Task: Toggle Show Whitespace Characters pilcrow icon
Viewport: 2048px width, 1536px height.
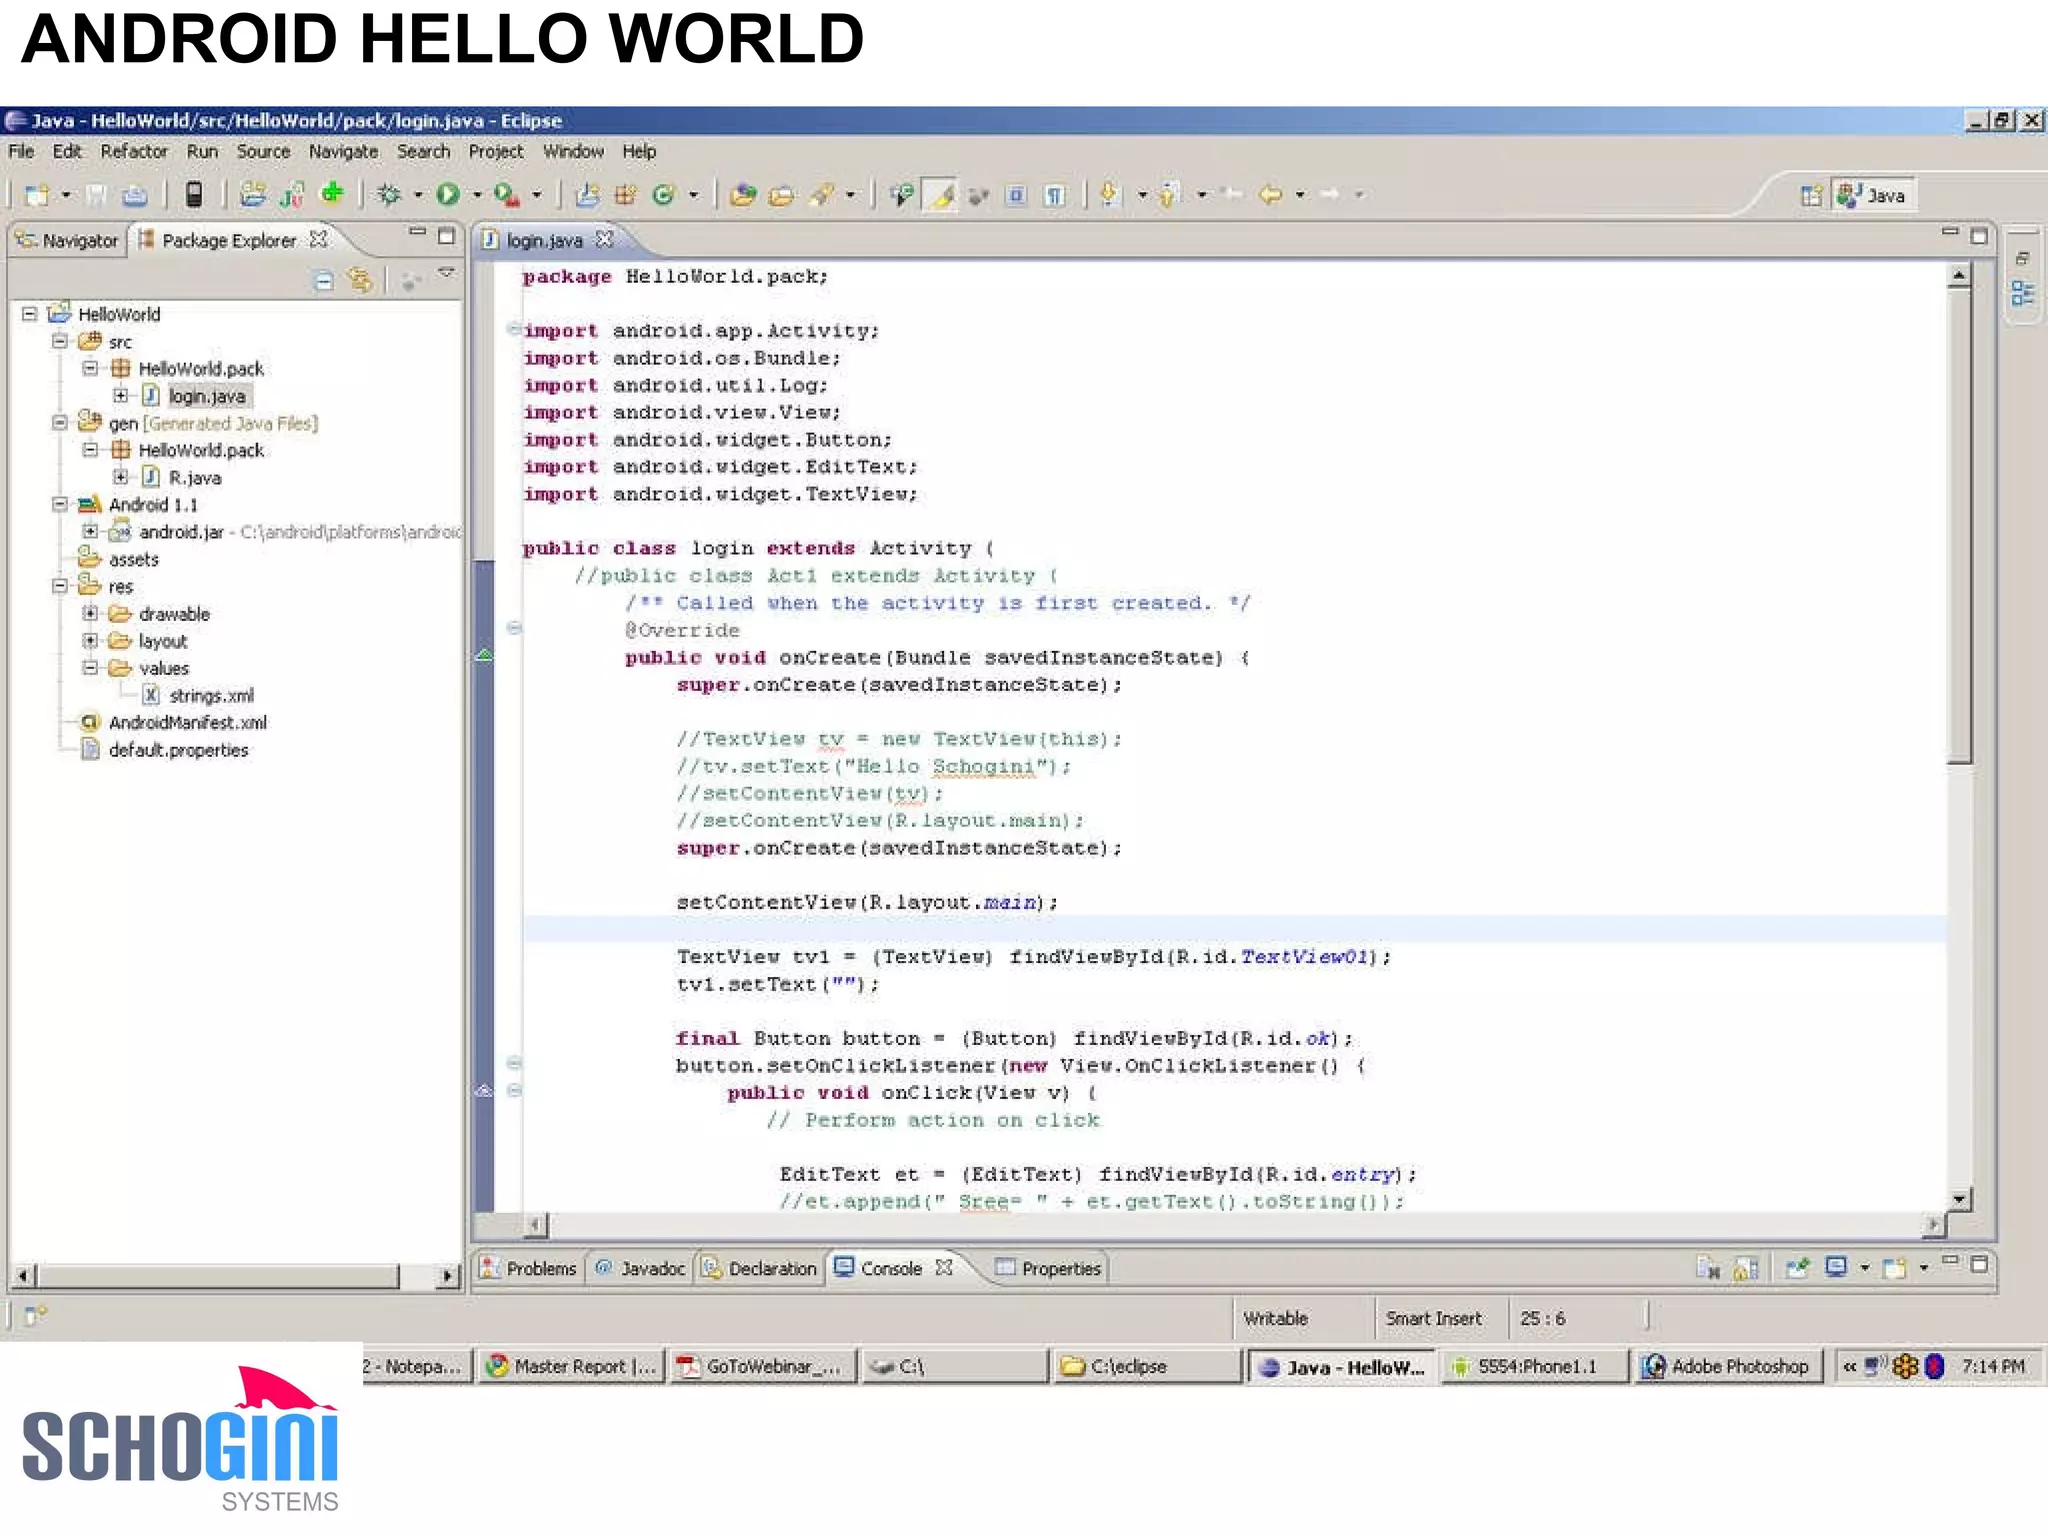Action: coord(1054,194)
